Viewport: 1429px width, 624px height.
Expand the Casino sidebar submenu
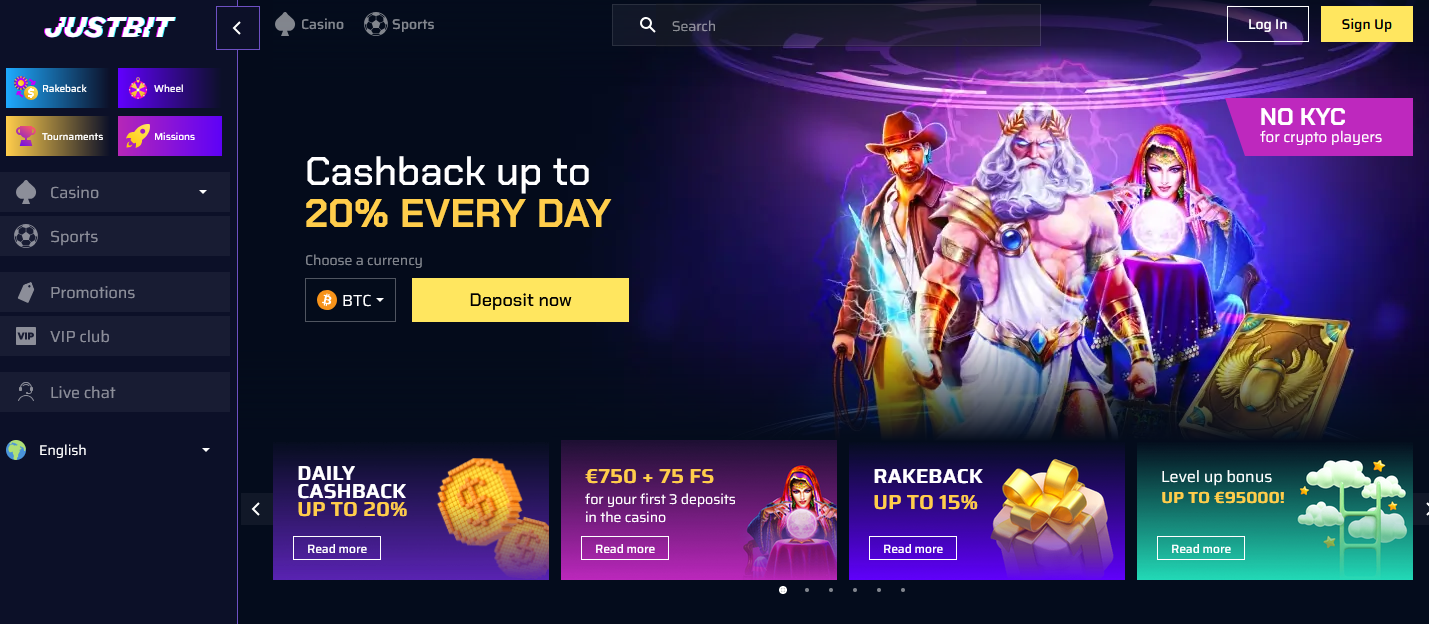pyautogui.click(x=203, y=192)
